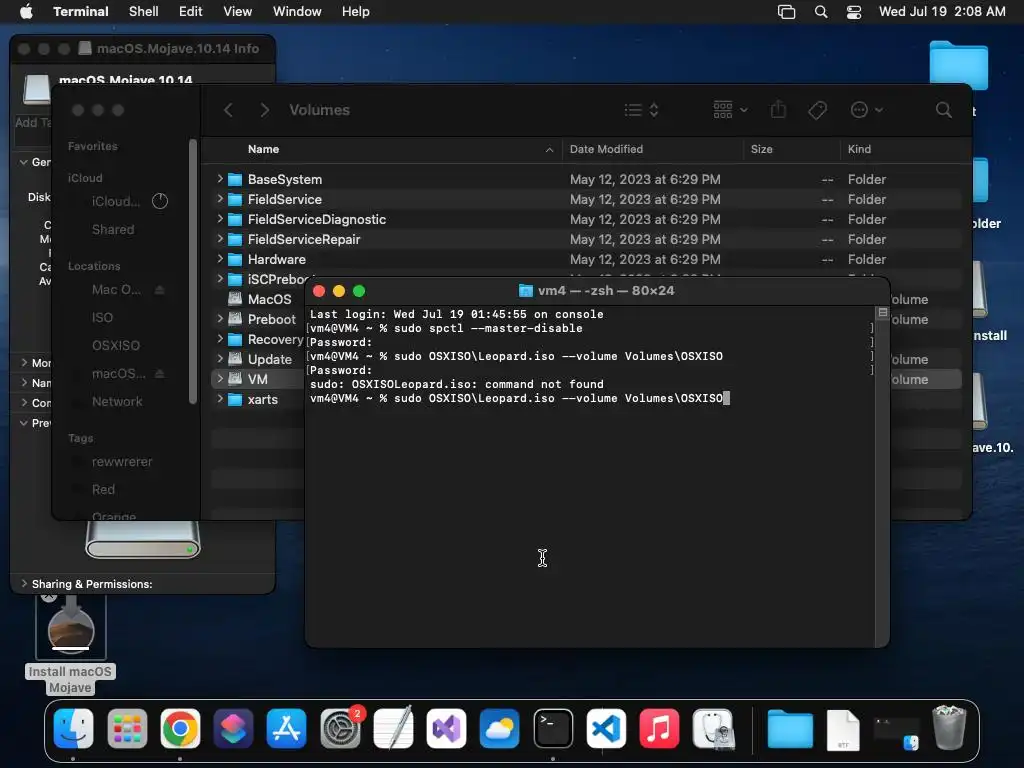The image size is (1024, 768).
Task: Open the Window menu
Action: [297, 12]
